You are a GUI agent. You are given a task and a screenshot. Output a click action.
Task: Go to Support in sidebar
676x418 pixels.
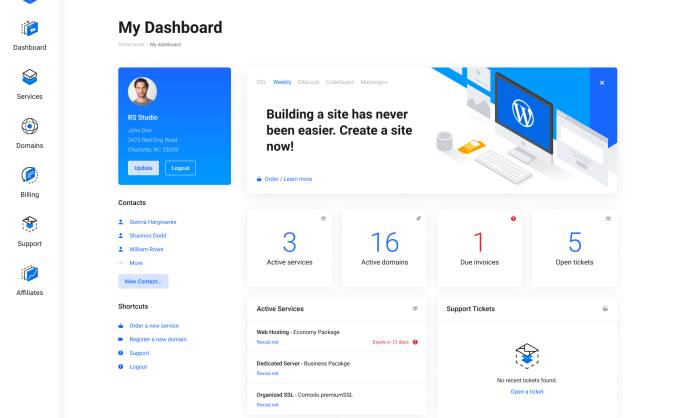point(29,224)
